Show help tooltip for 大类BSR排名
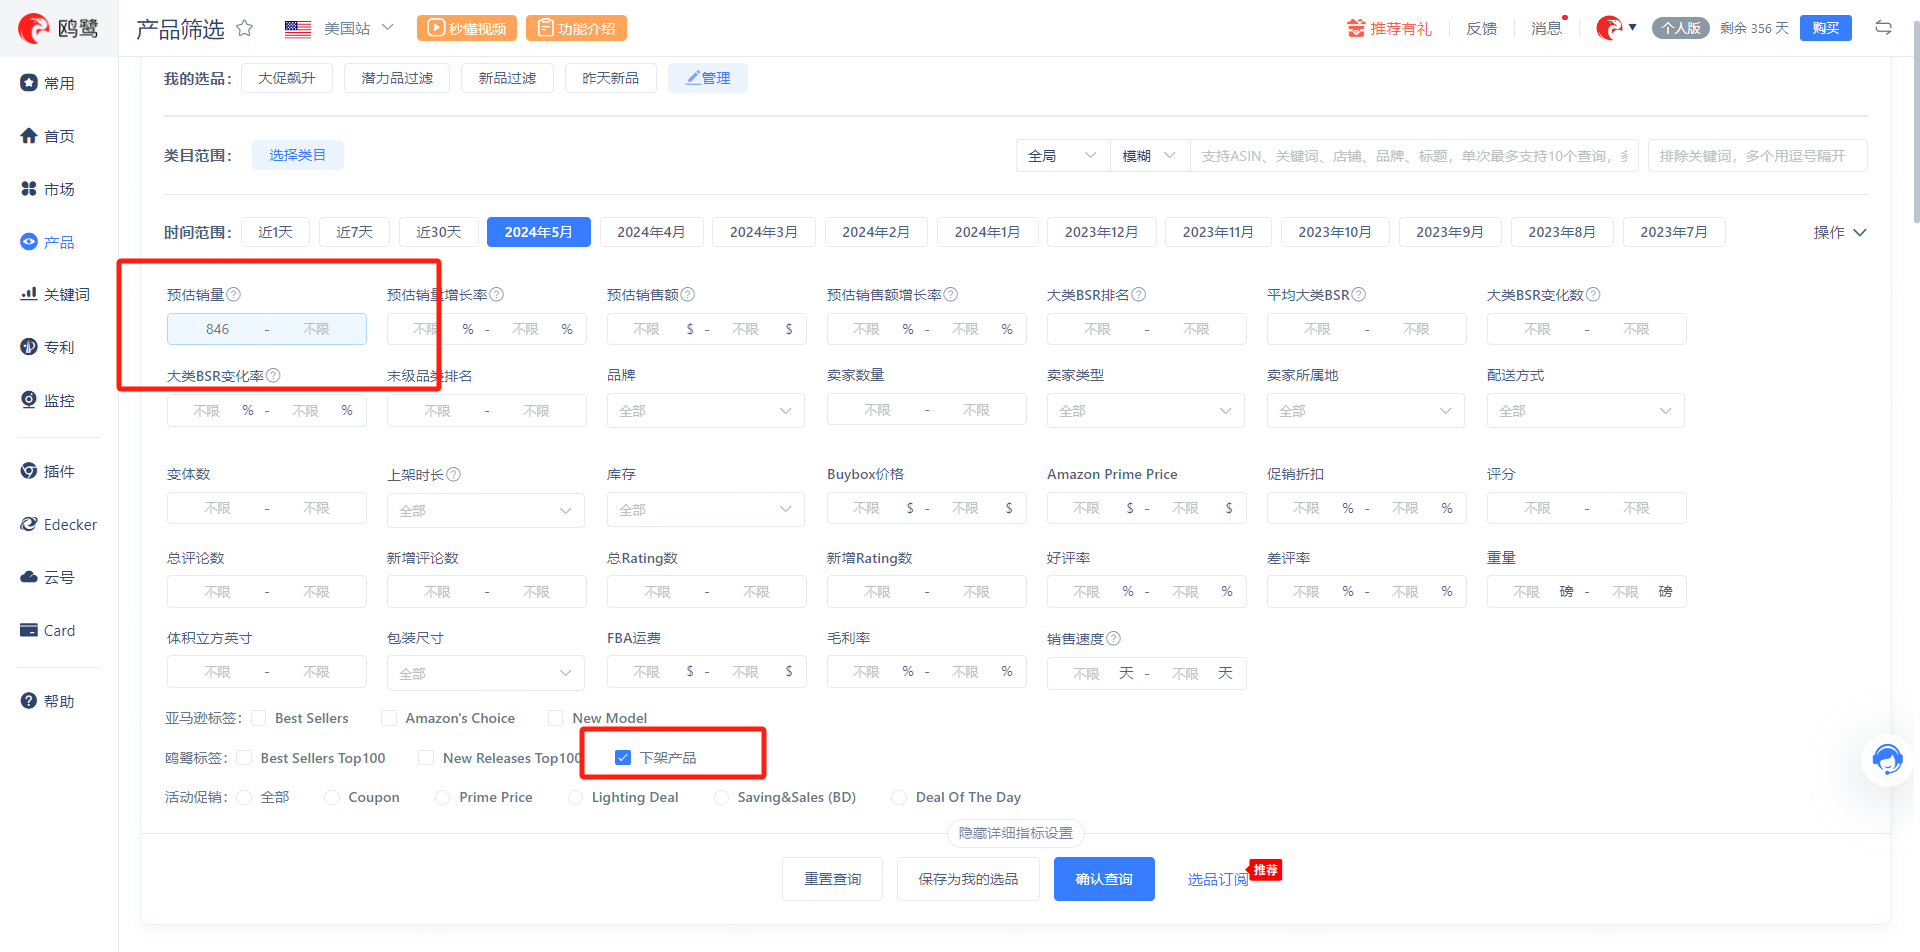1920x952 pixels. click(1139, 294)
